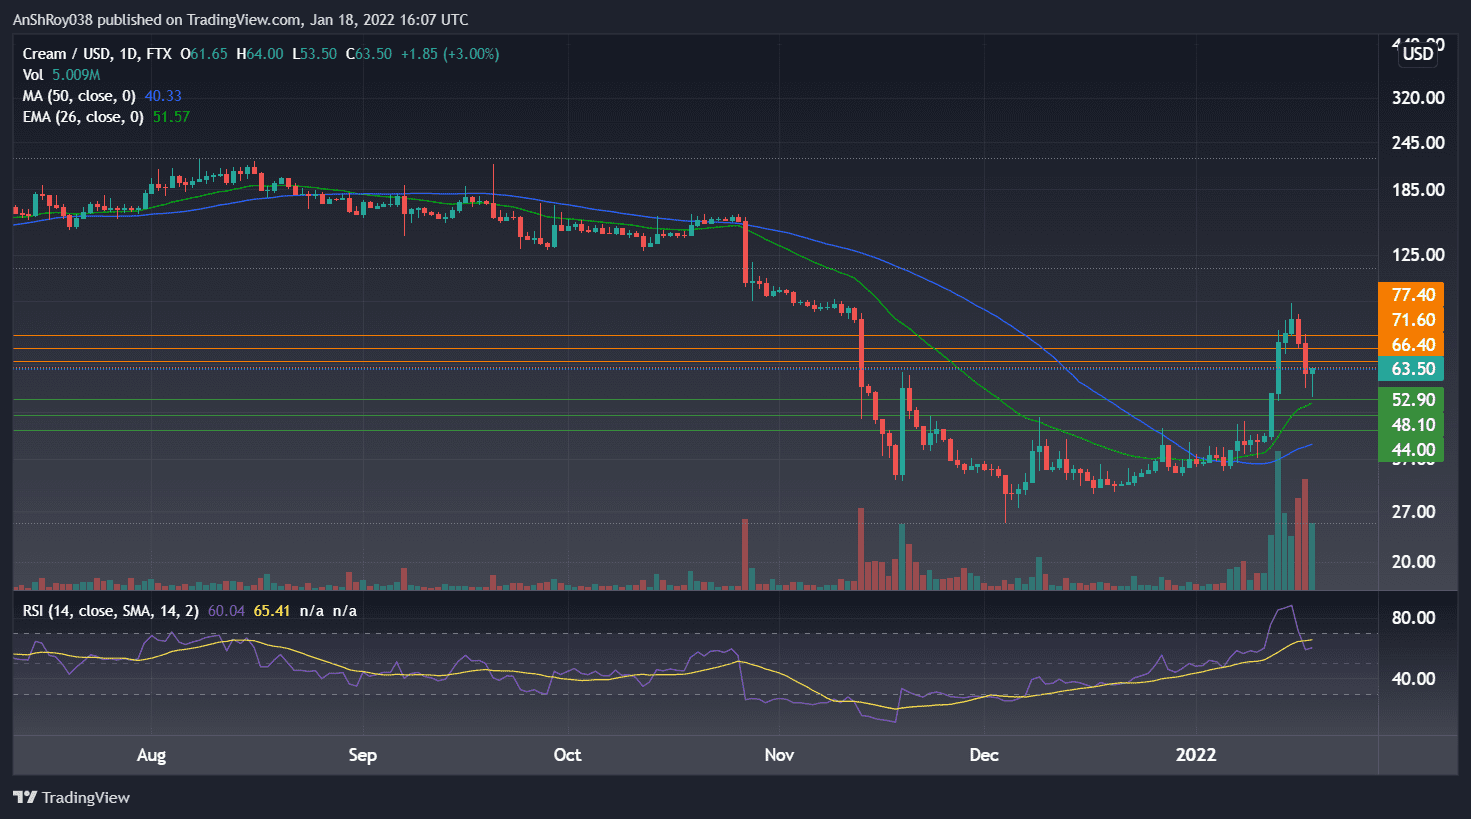Select the orange 66.40 resistance price label
Viewport: 1471px width, 819px height.
(1411, 344)
